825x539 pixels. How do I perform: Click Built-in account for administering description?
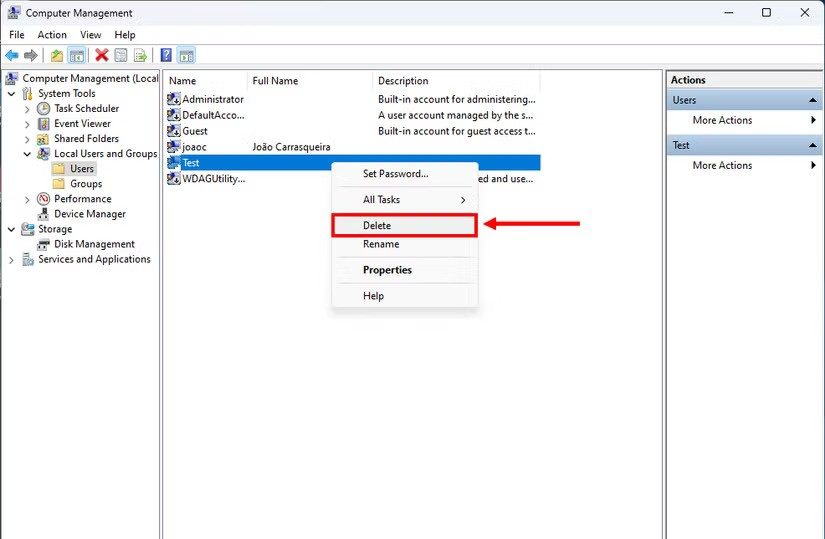point(457,99)
